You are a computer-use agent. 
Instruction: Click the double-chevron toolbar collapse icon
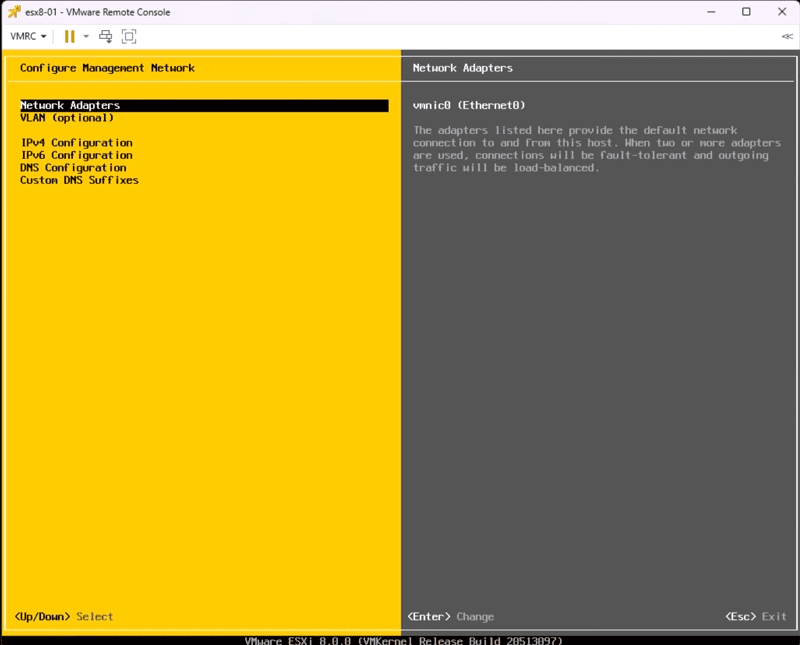(787, 36)
